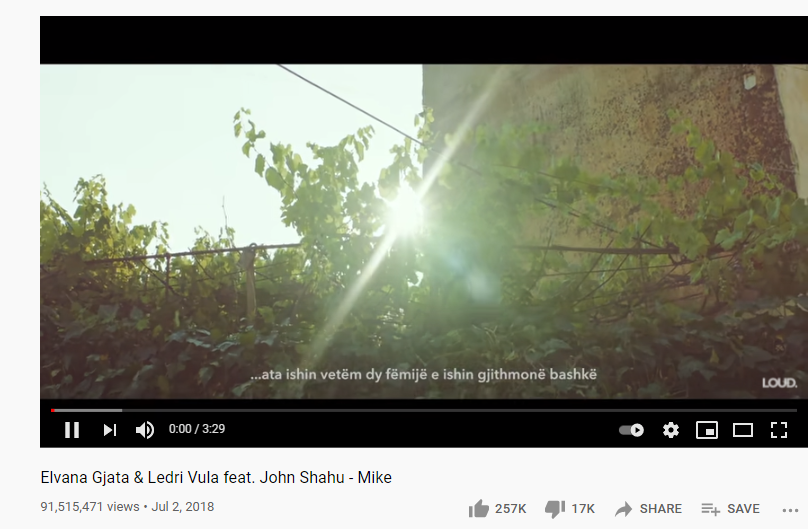Enable miniplayer mode
808x529 pixels.
click(x=706, y=430)
